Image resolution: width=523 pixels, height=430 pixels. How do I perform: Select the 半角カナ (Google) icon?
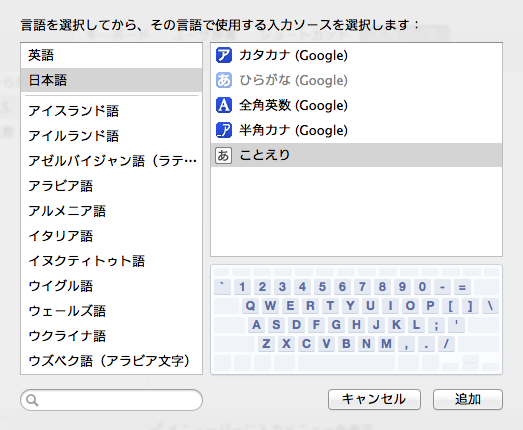pos(223,130)
